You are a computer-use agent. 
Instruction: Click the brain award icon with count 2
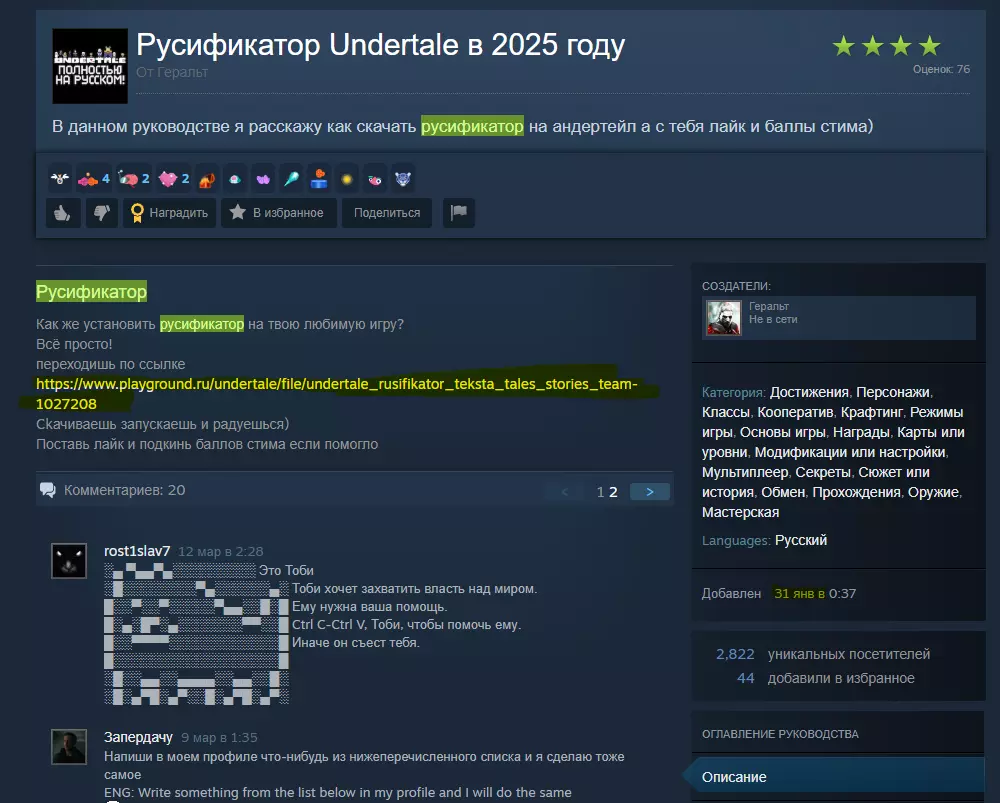click(x=133, y=179)
